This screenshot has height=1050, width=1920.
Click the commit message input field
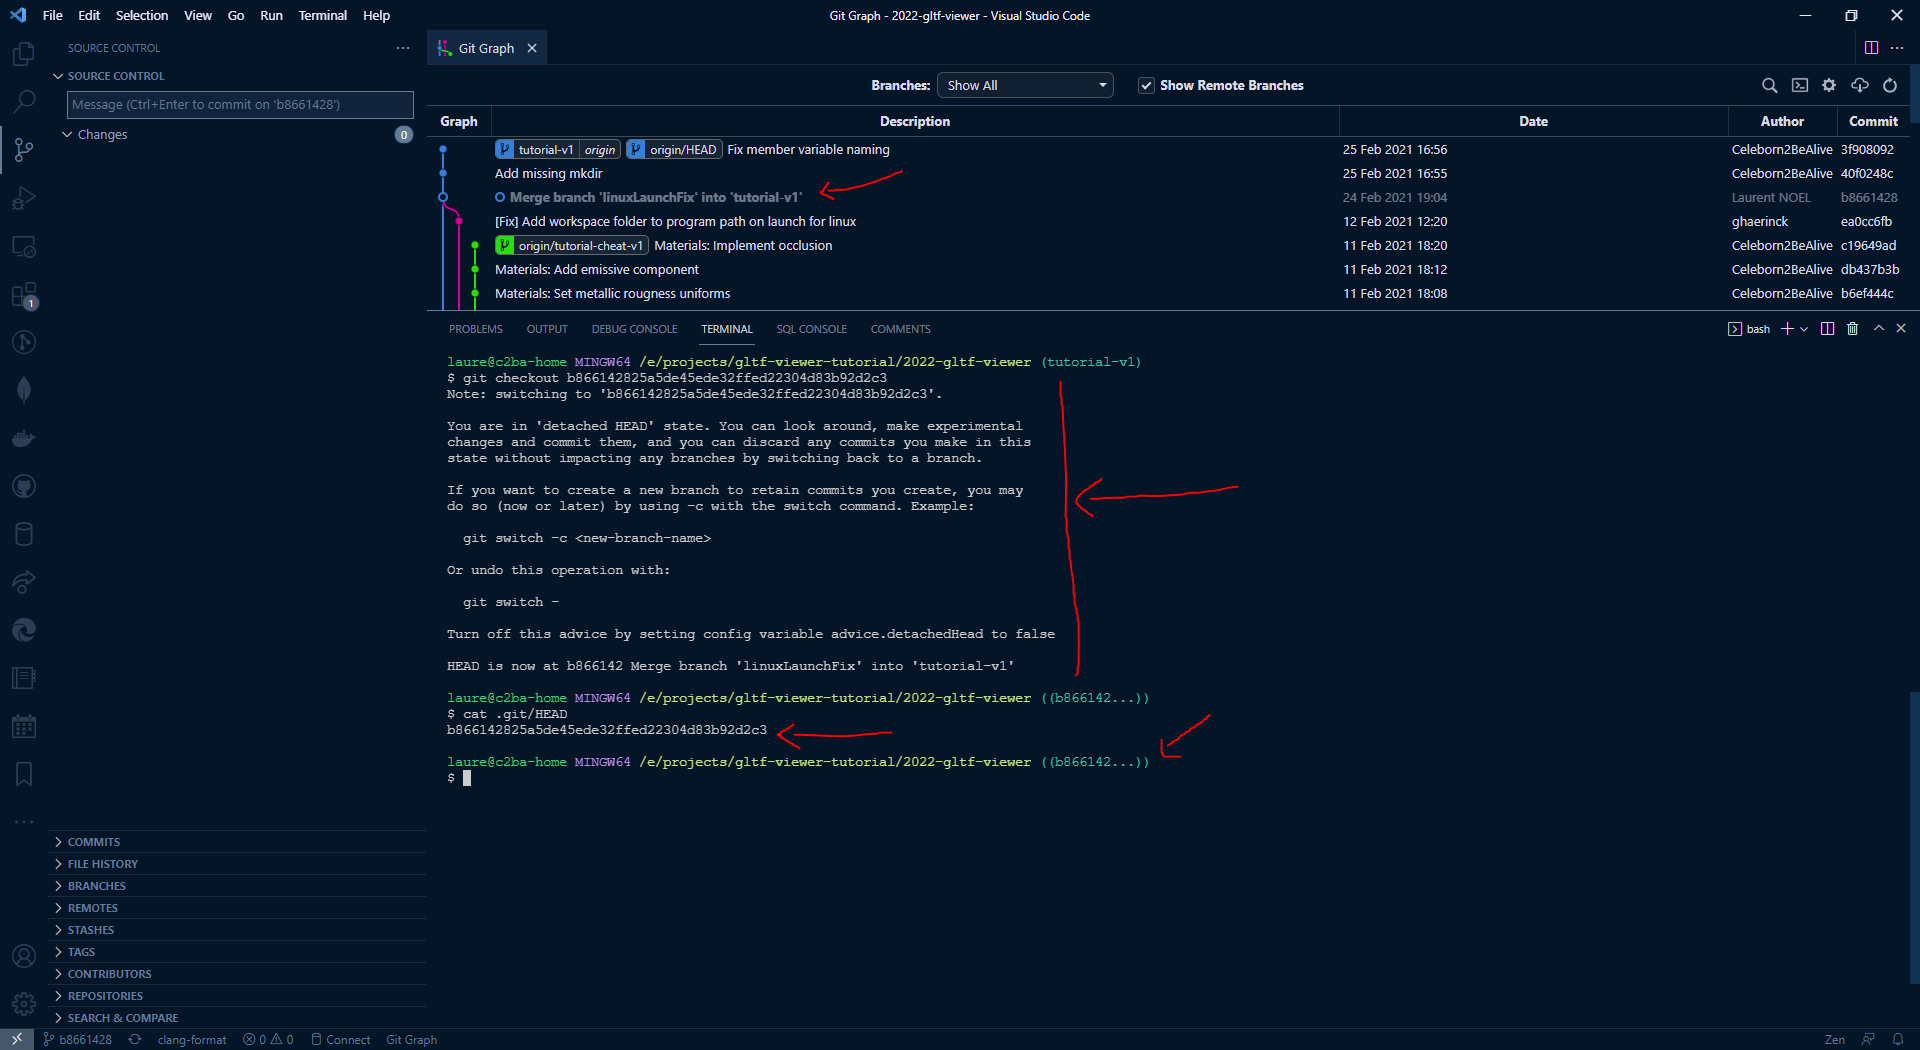[240, 105]
